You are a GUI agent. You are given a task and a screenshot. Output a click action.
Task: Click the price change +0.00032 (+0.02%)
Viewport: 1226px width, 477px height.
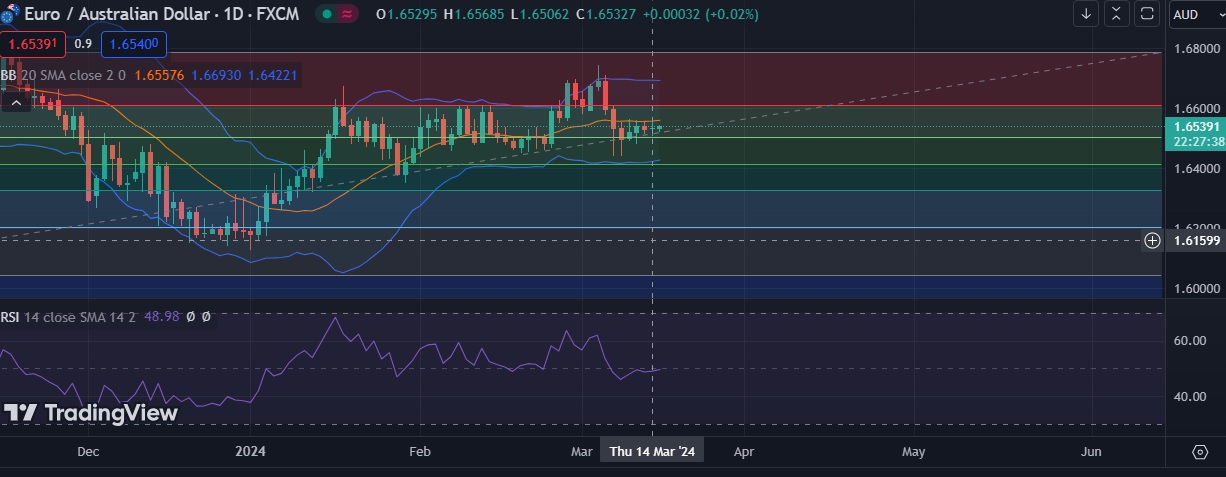click(x=700, y=15)
